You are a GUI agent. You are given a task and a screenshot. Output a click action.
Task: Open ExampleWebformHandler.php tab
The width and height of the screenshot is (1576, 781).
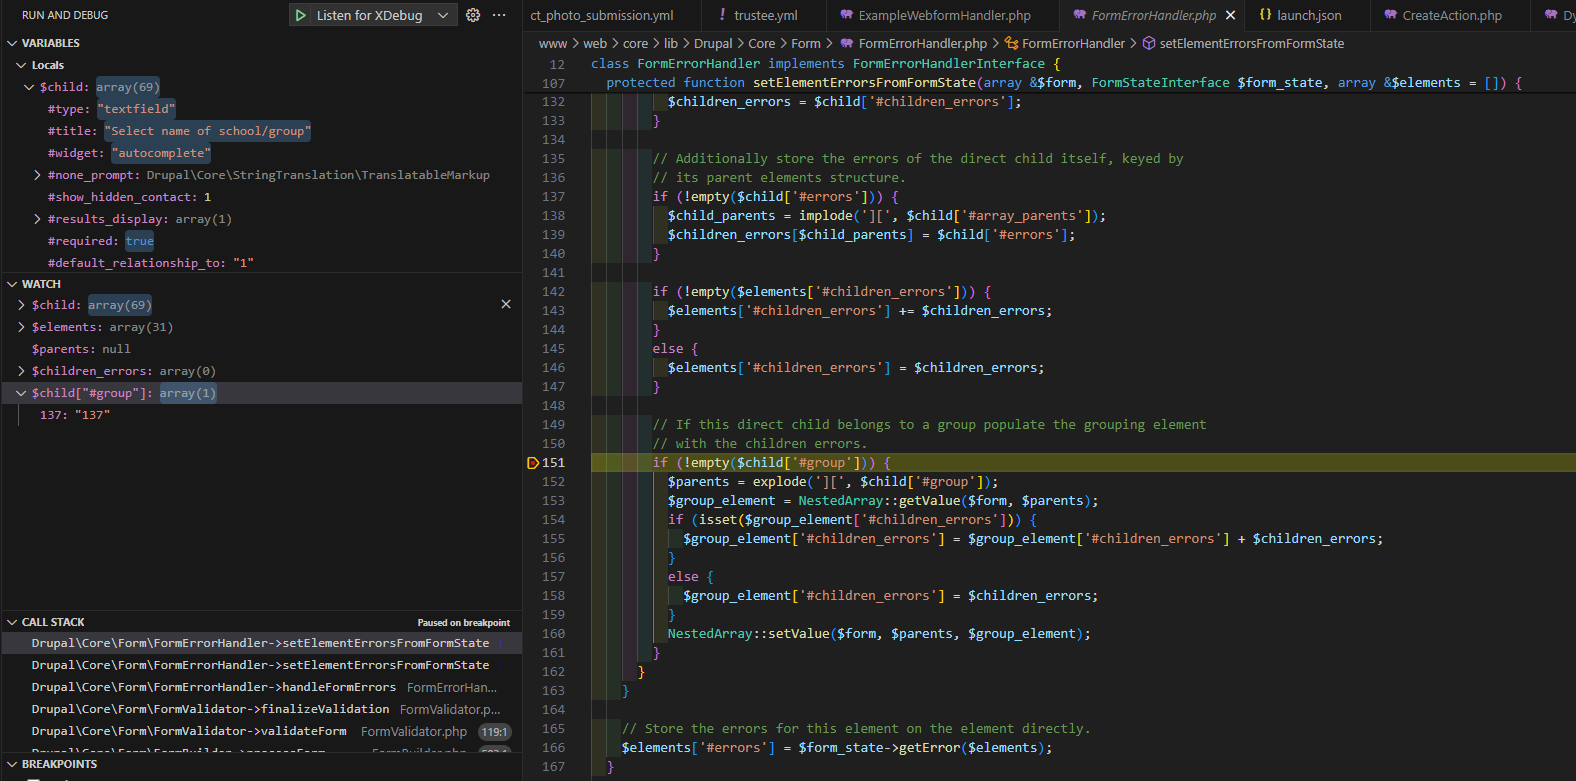tap(935, 15)
